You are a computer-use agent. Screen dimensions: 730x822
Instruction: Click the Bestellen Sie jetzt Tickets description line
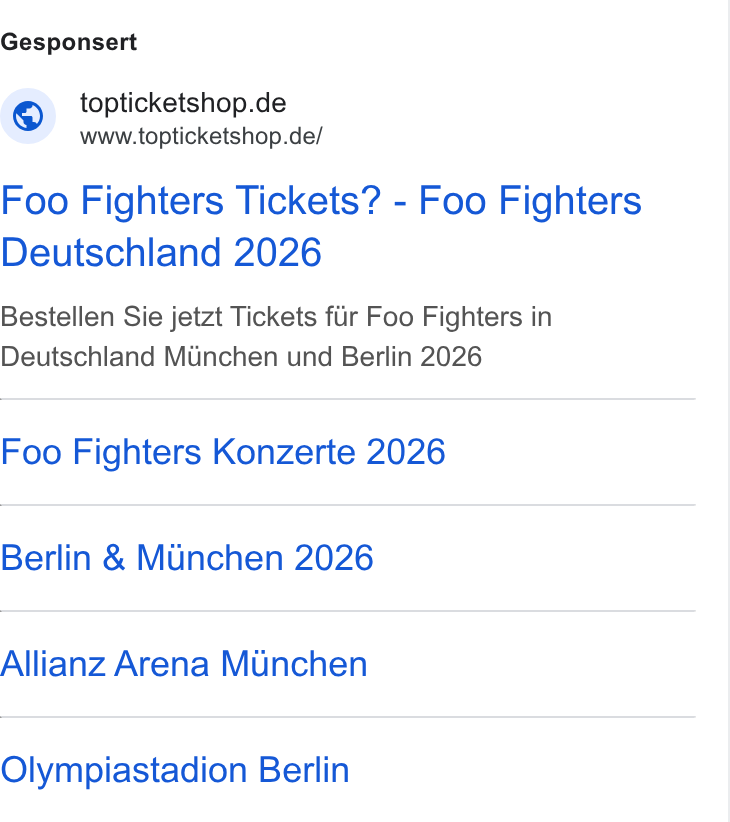pyautogui.click(x=276, y=317)
